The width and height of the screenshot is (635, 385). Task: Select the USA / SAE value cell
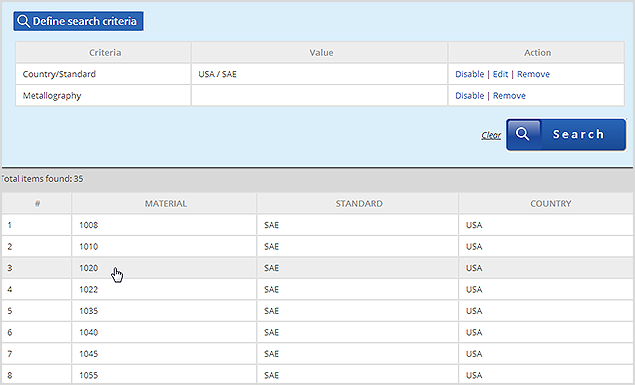320,74
